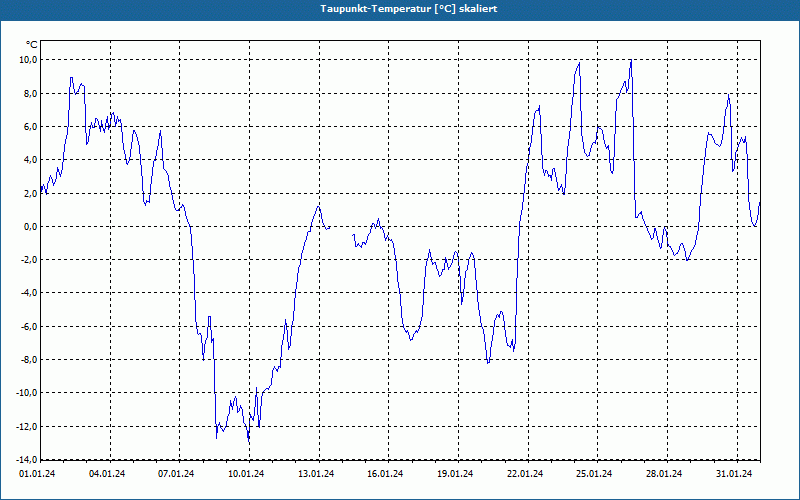
Task: Click the chart title Taupunkt-Temperatur [°C] skaliert
Action: point(409,9)
